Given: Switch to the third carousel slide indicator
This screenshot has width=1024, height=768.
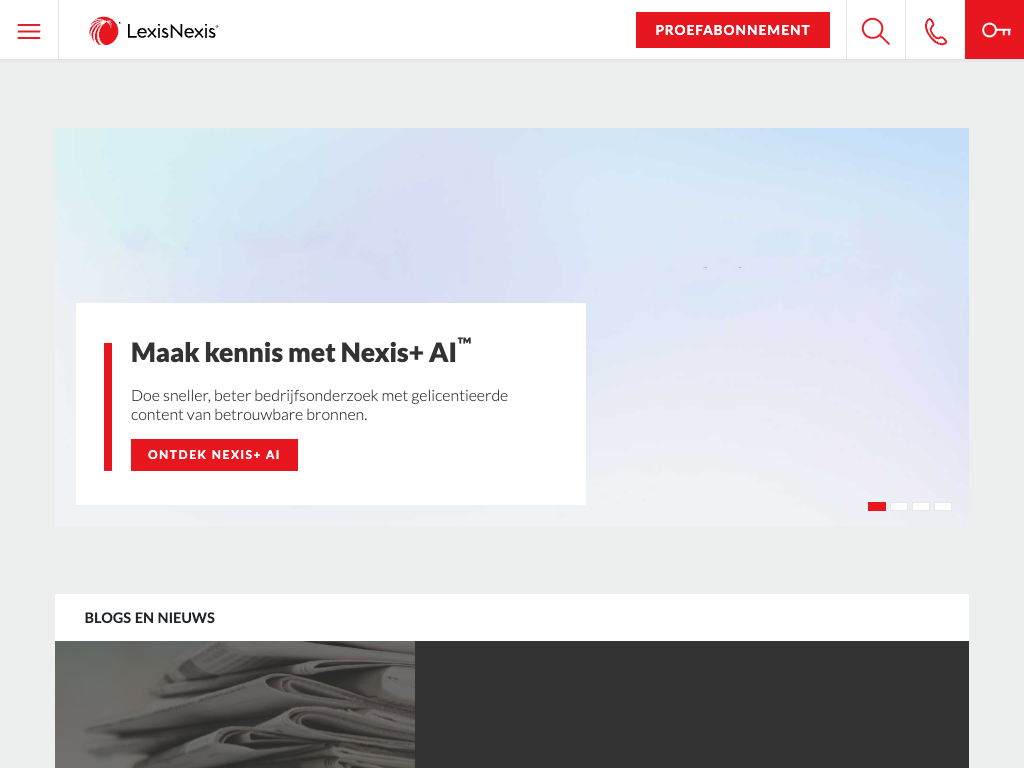Looking at the screenshot, I should tap(921, 507).
